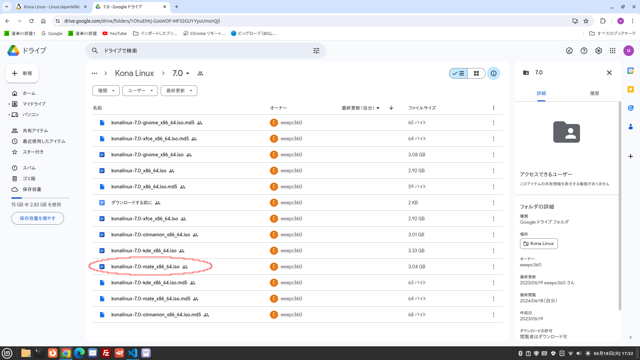Open the browser tab search dropdown

click(6, 7)
